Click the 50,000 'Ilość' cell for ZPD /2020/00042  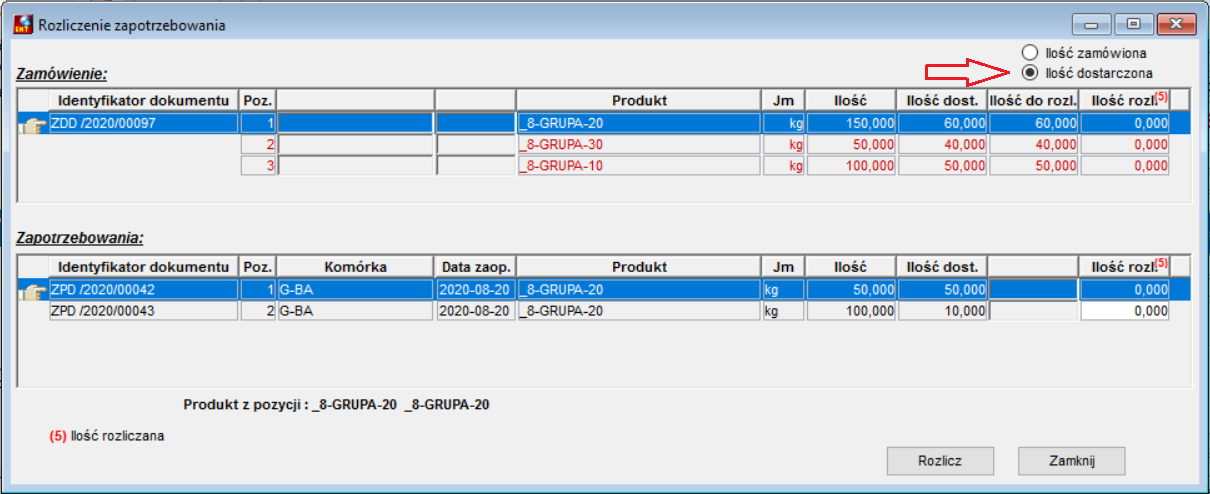(851, 290)
